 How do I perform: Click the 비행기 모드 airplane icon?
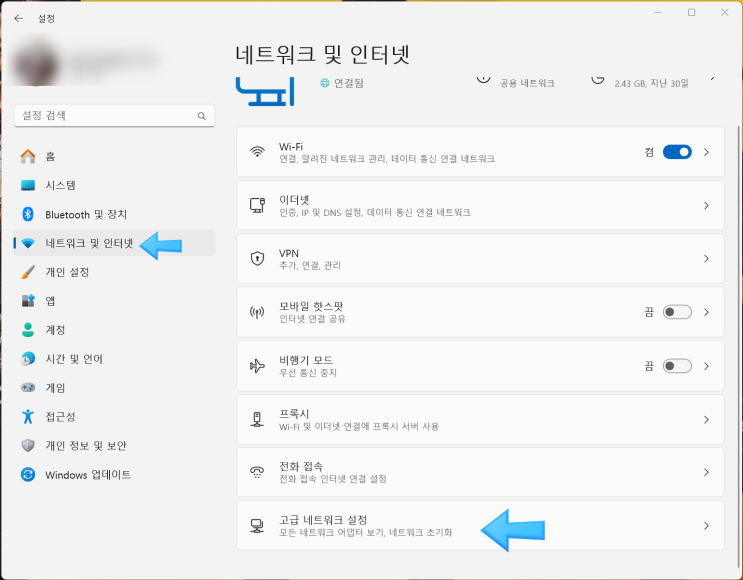(257, 366)
